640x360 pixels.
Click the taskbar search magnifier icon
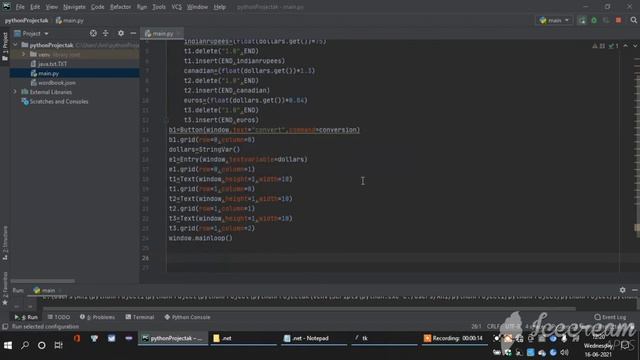[x=25, y=345]
